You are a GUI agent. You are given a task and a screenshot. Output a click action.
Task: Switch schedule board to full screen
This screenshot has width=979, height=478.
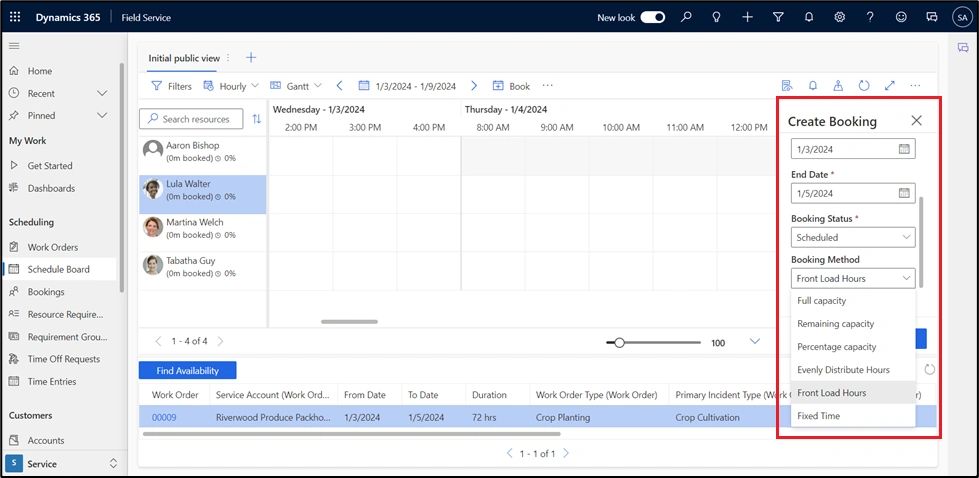click(890, 86)
